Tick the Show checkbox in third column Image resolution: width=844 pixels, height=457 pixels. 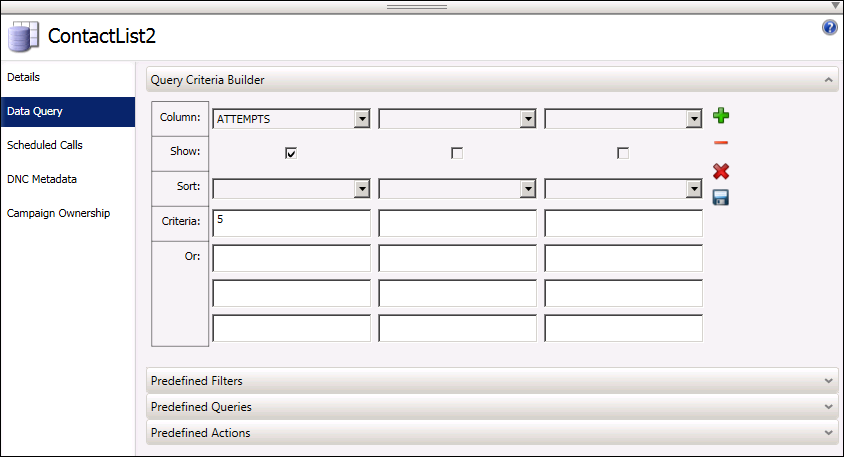(x=623, y=153)
